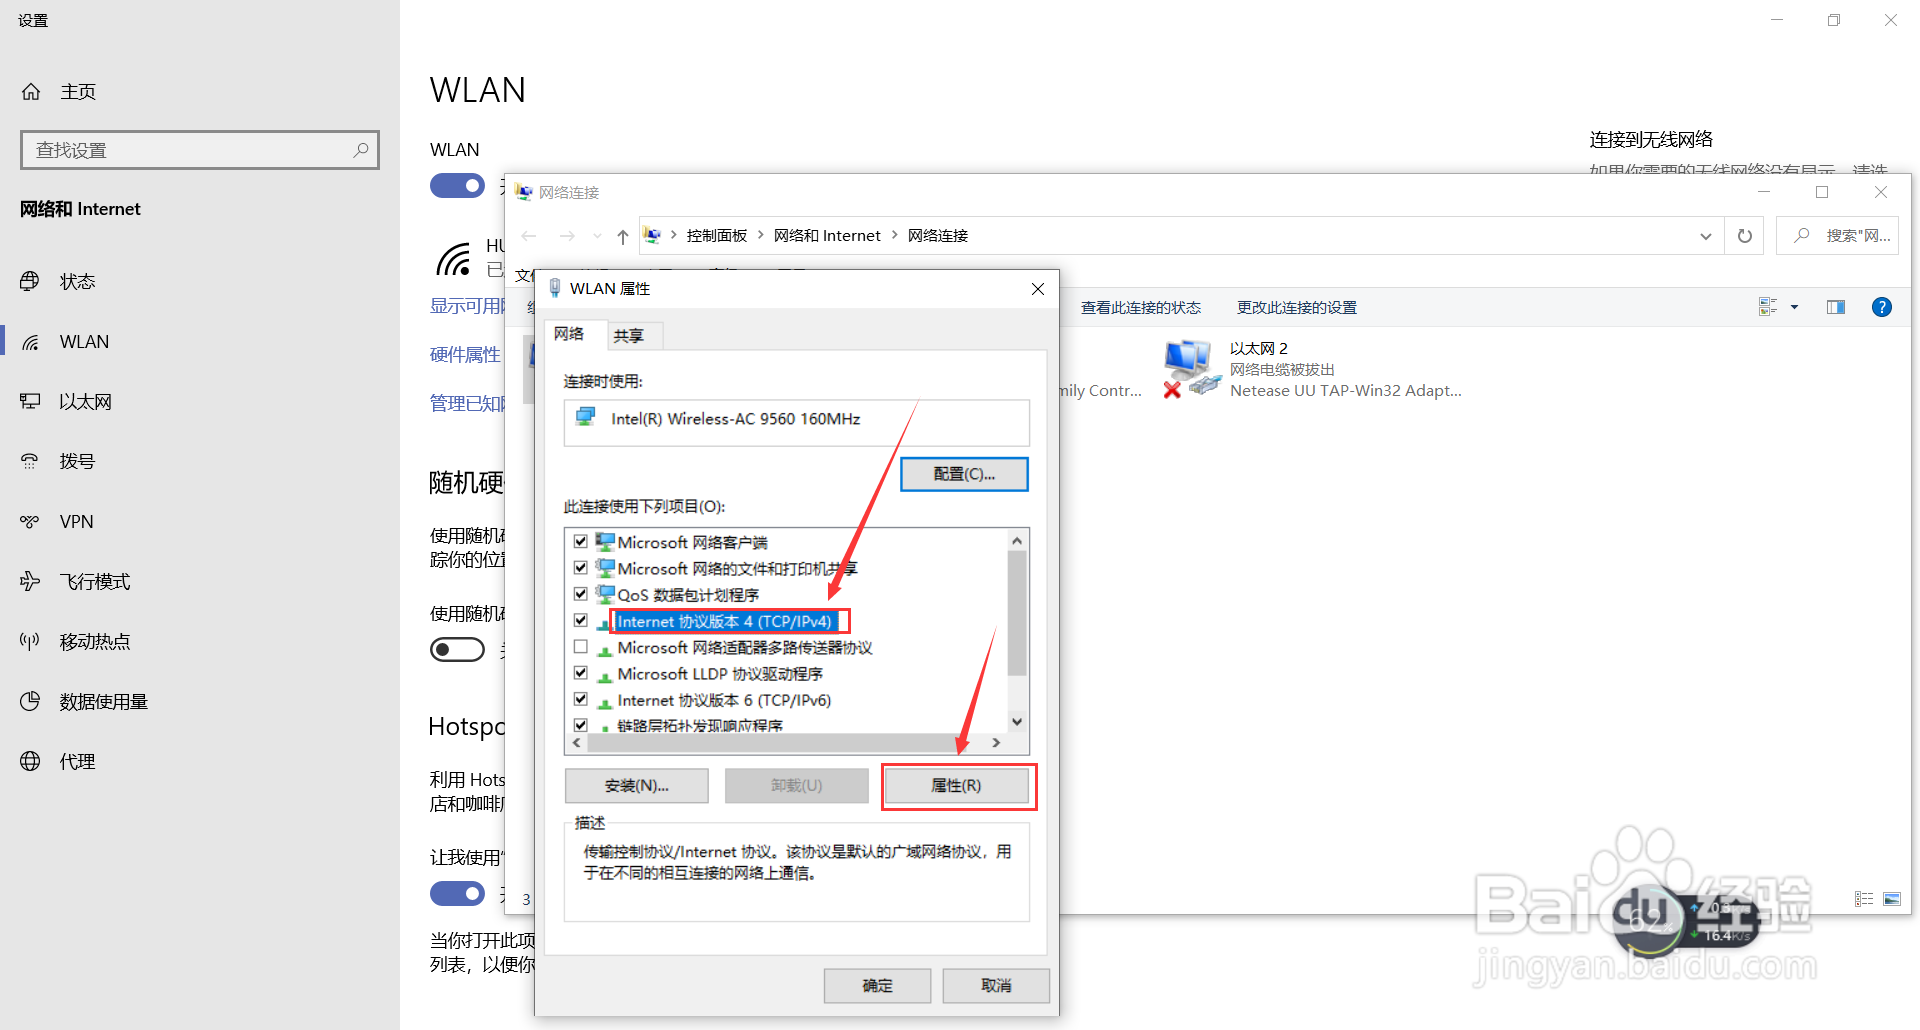Click the control panel icon in address breadcrumb
Image resolution: width=1920 pixels, height=1030 pixels.
(x=652, y=236)
